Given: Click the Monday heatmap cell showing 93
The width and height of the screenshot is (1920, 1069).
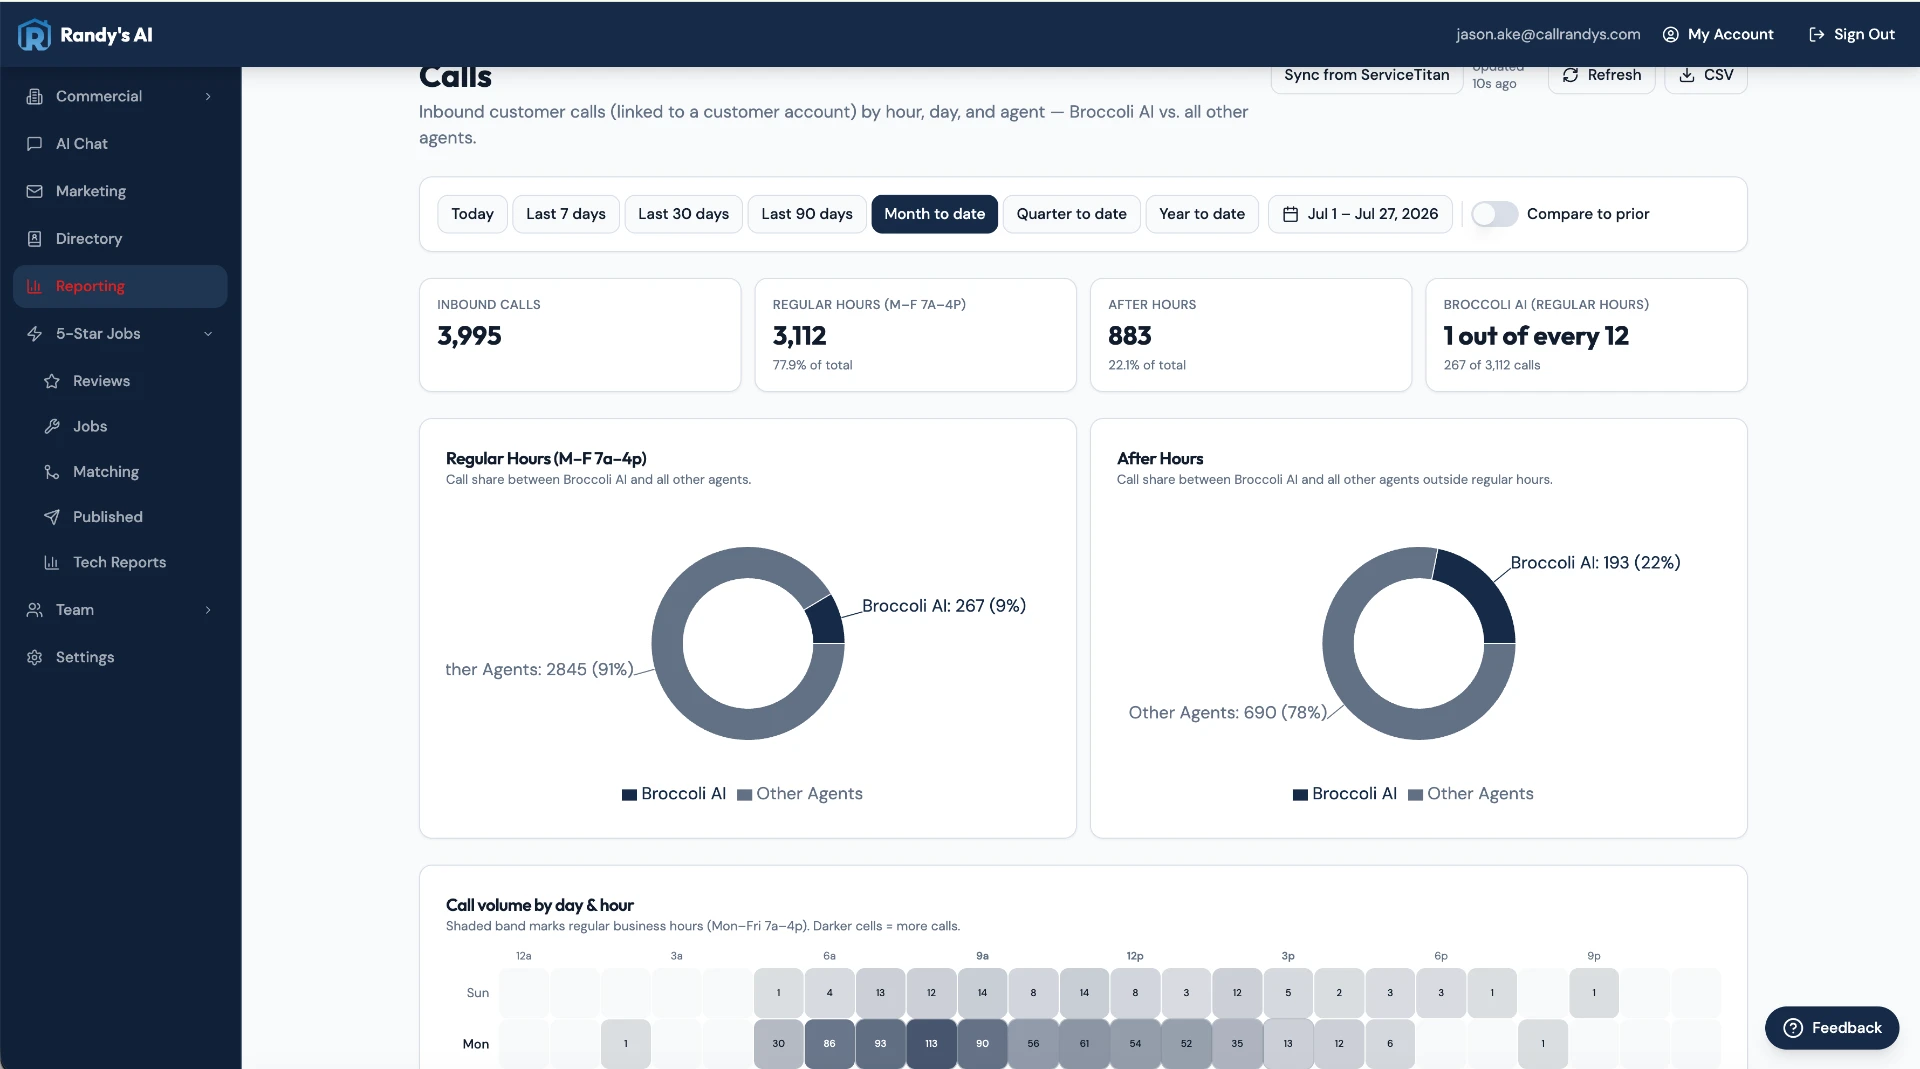Looking at the screenshot, I should [x=880, y=1043].
